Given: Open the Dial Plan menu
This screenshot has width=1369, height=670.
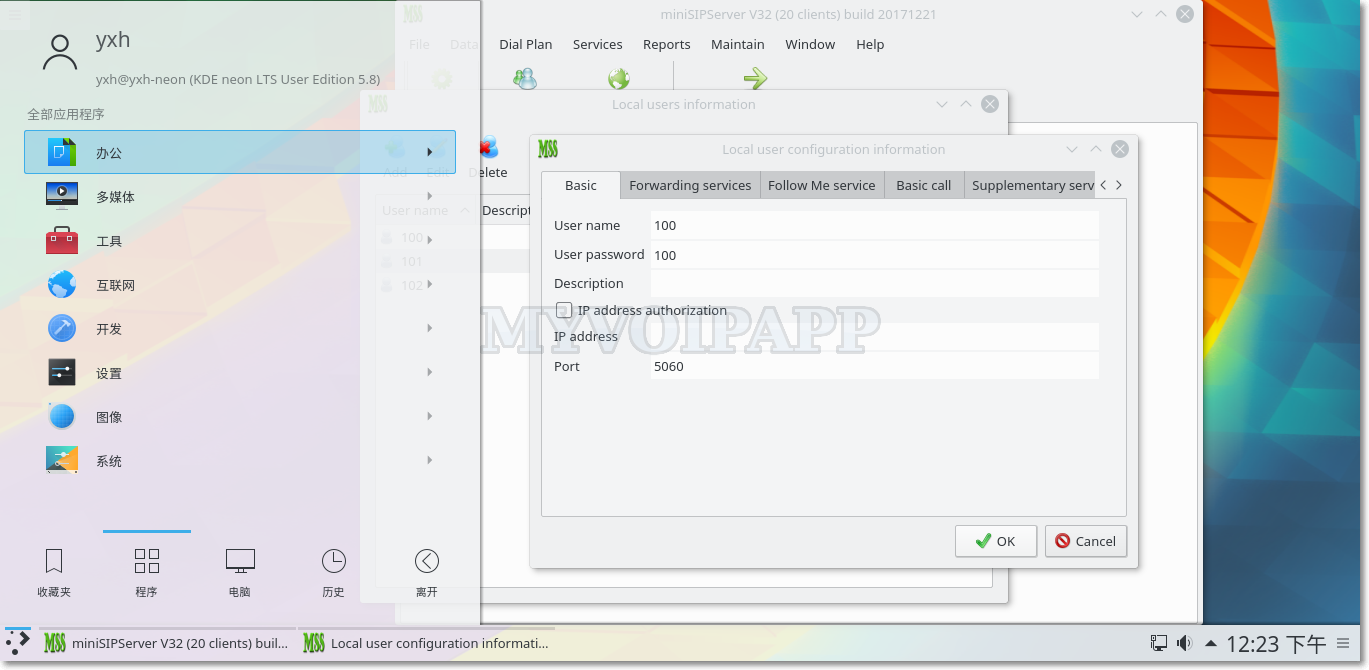Looking at the screenshot, I should click(526, 44).
